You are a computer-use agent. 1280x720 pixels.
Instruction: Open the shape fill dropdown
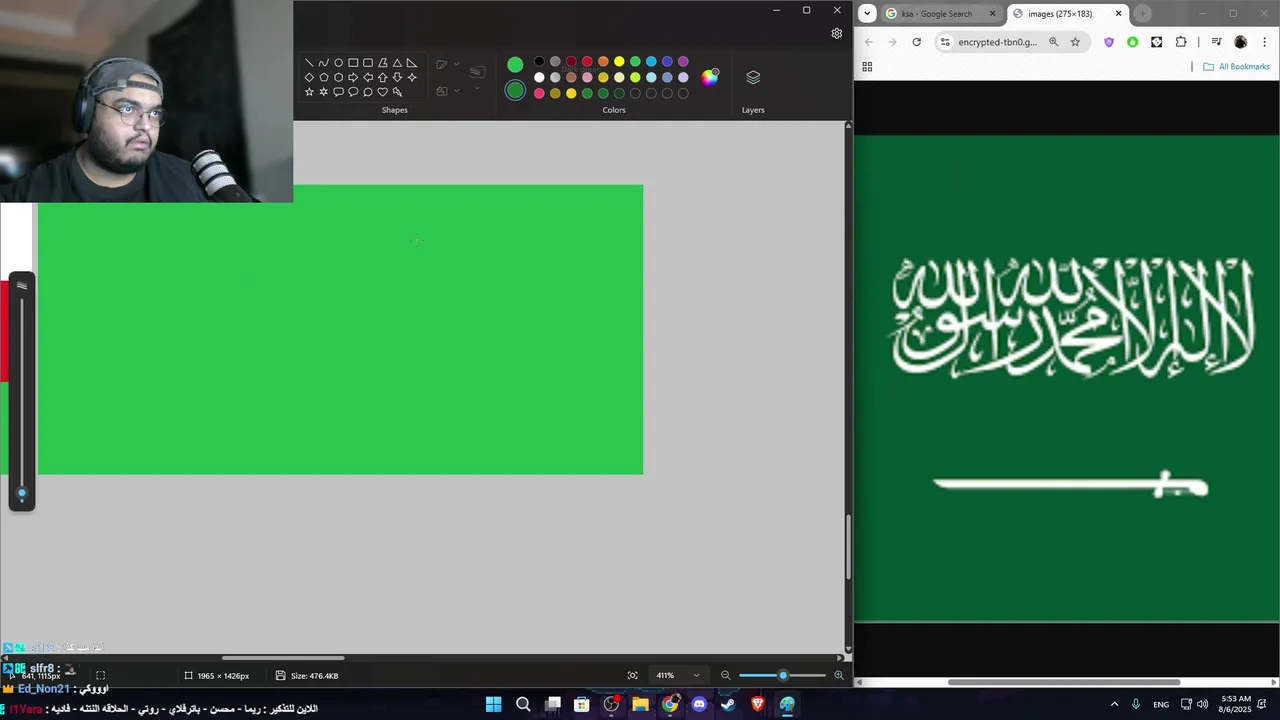point(456,90)
